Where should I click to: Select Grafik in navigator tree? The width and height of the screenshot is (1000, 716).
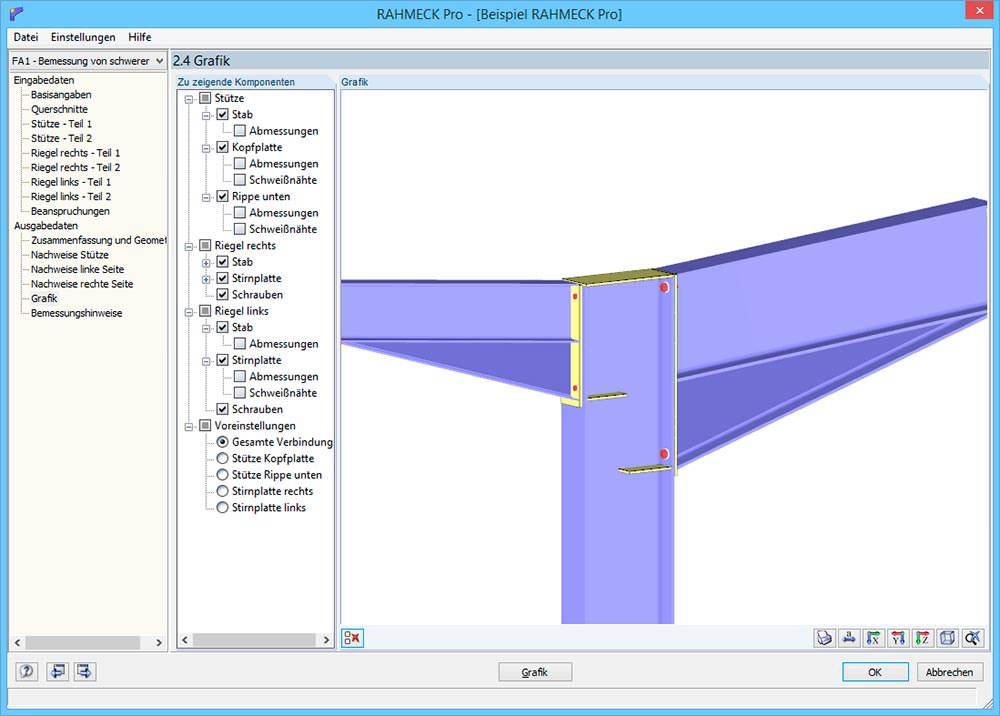tap(44, 298)
